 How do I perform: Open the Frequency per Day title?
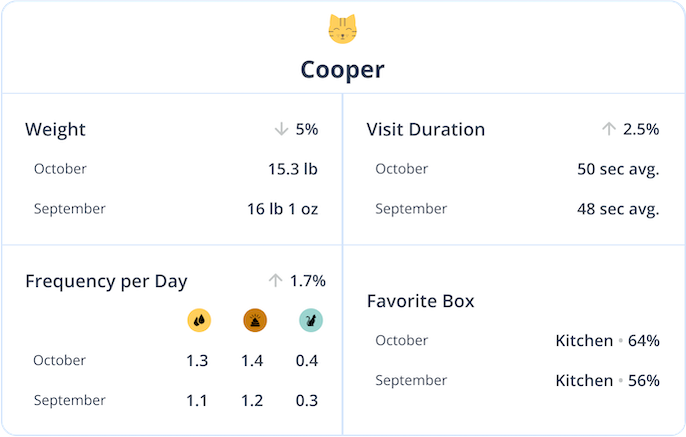(x=106, y=281)
